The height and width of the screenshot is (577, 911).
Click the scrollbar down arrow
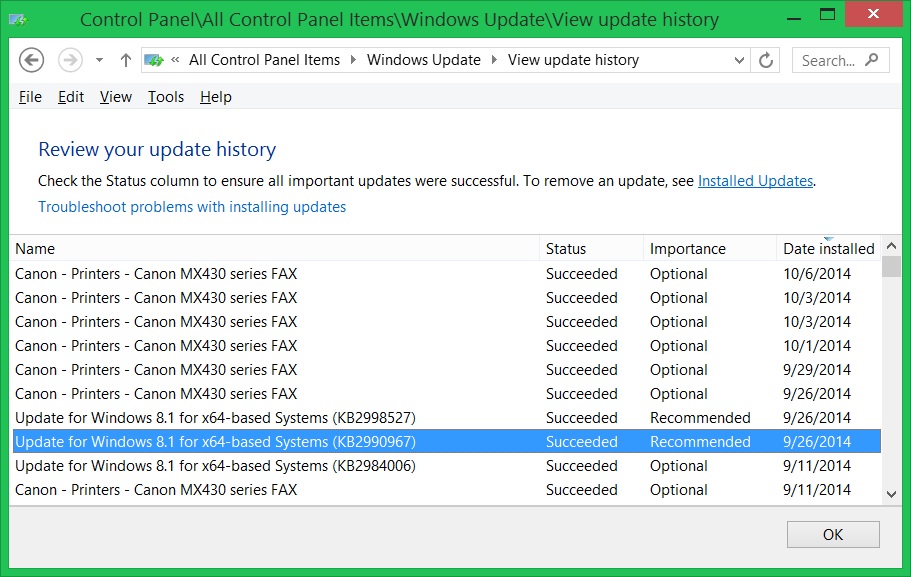891,493
